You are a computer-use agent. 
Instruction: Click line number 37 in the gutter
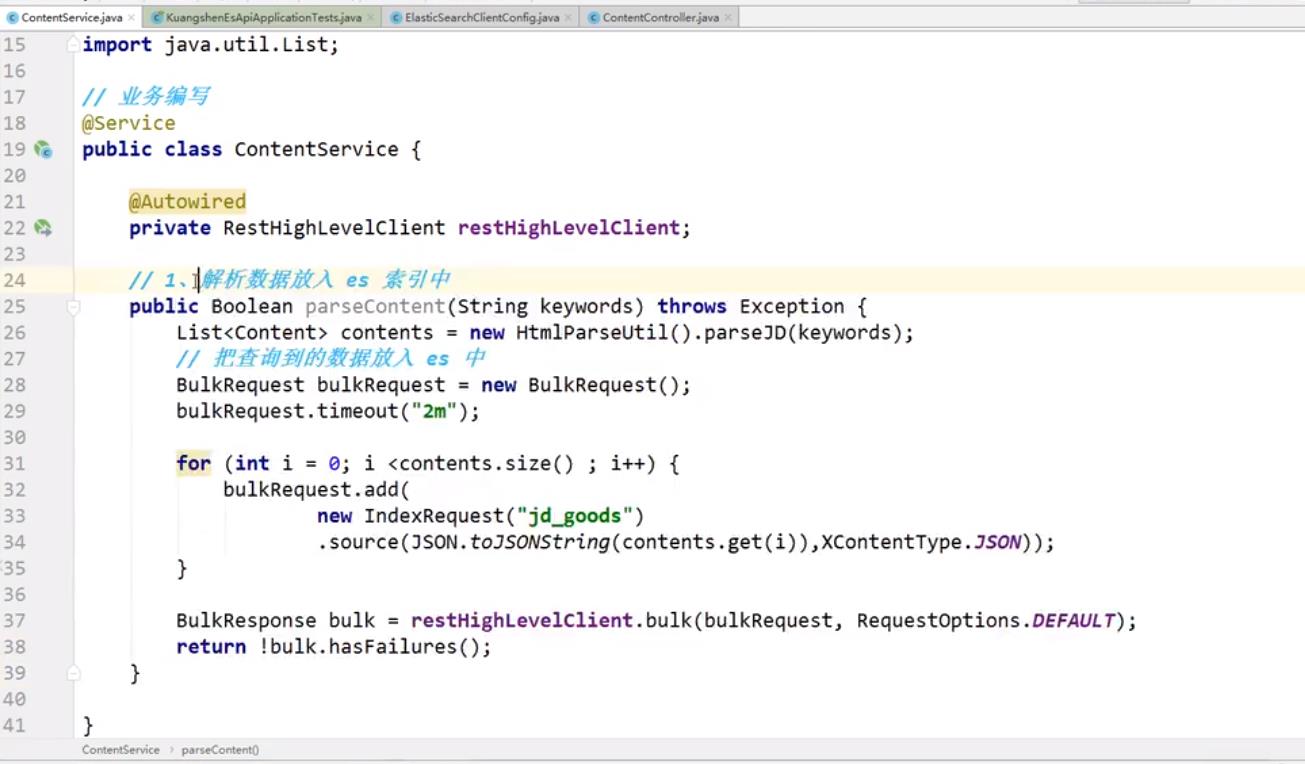pyautogui.click(x=14, y=620)
